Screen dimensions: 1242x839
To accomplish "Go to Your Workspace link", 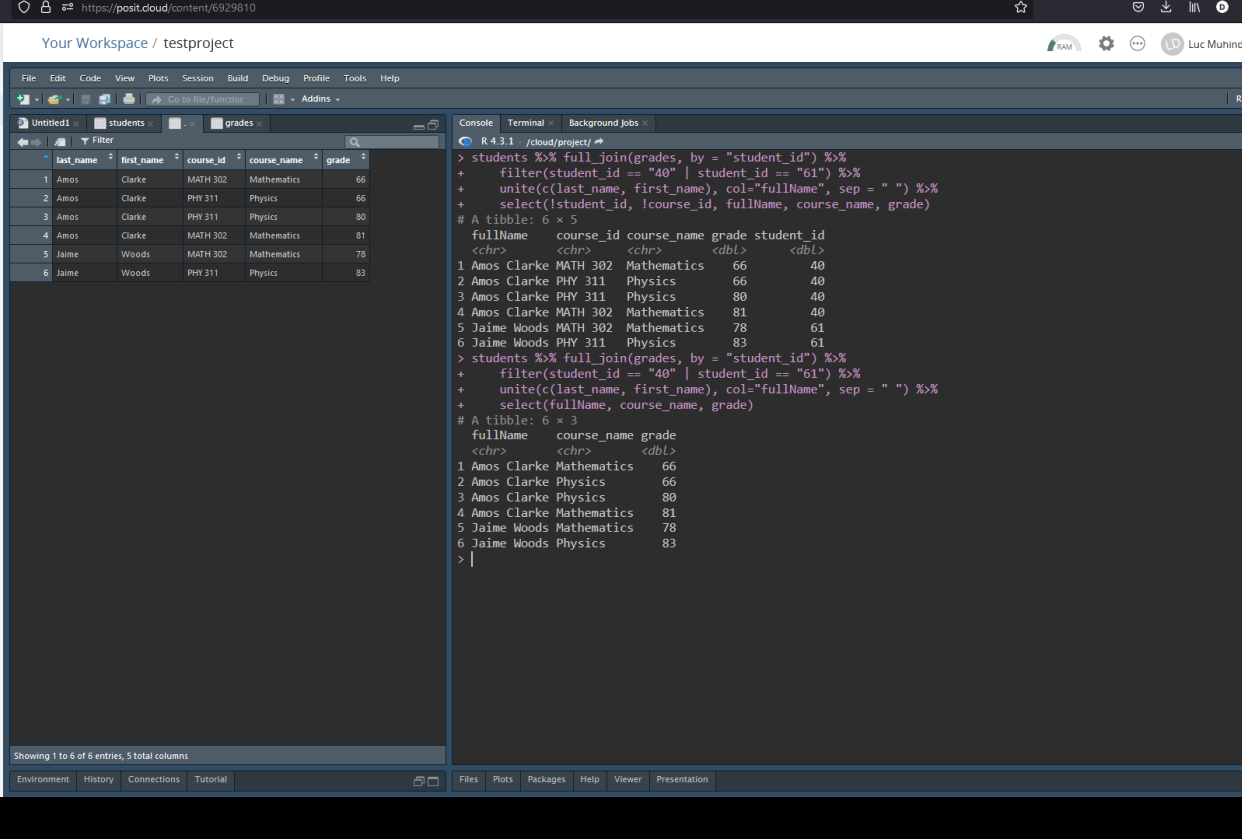I will tap(94, 44).
